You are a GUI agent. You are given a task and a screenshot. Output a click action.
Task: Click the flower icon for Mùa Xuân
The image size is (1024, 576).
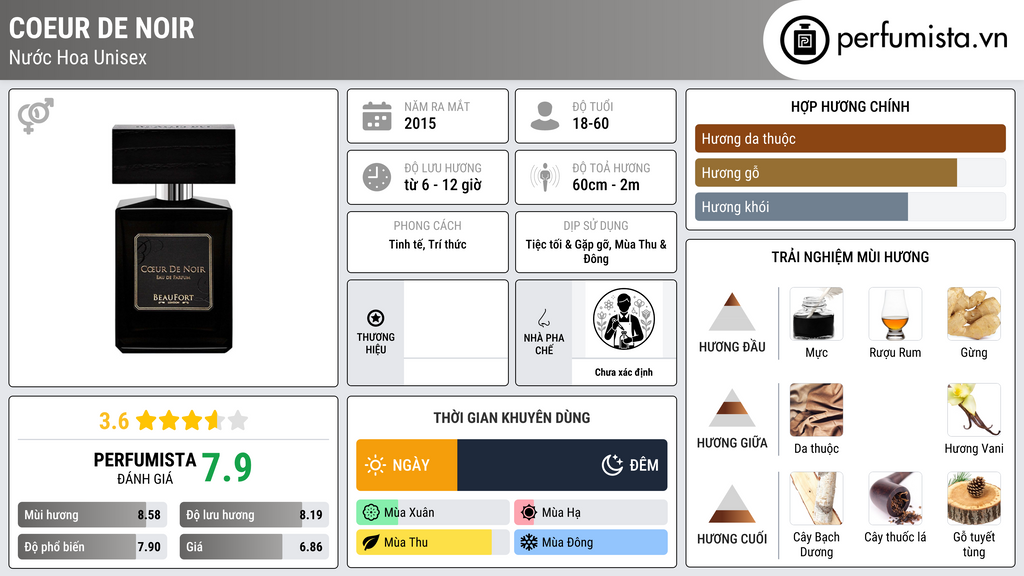pos(371,513)
